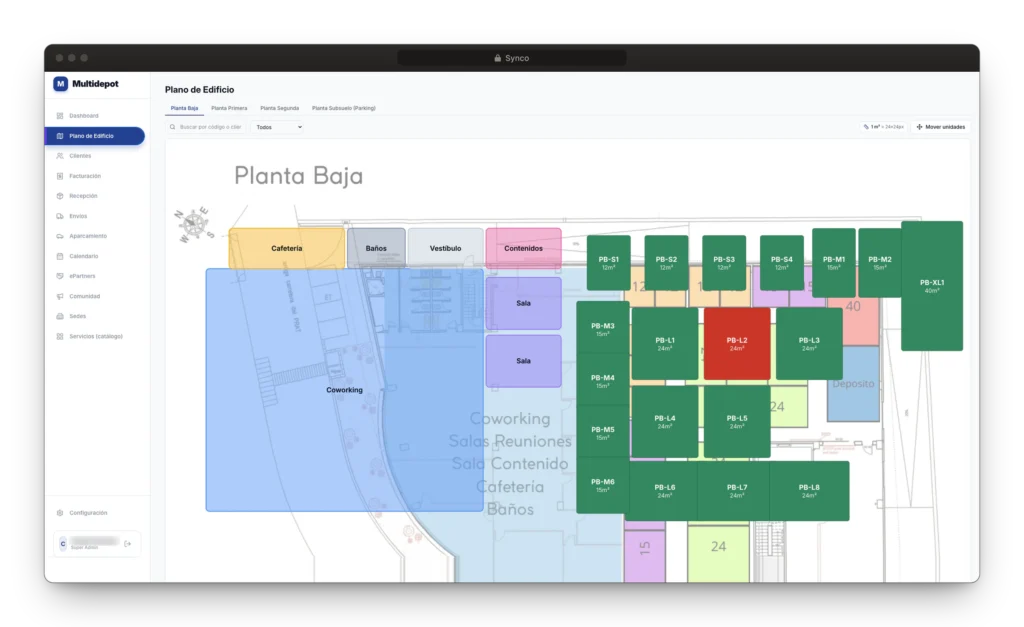Open the Planta Subsuelo (Parking) tab
This screenshot has height=627, width=1024.
click(344, 108)
